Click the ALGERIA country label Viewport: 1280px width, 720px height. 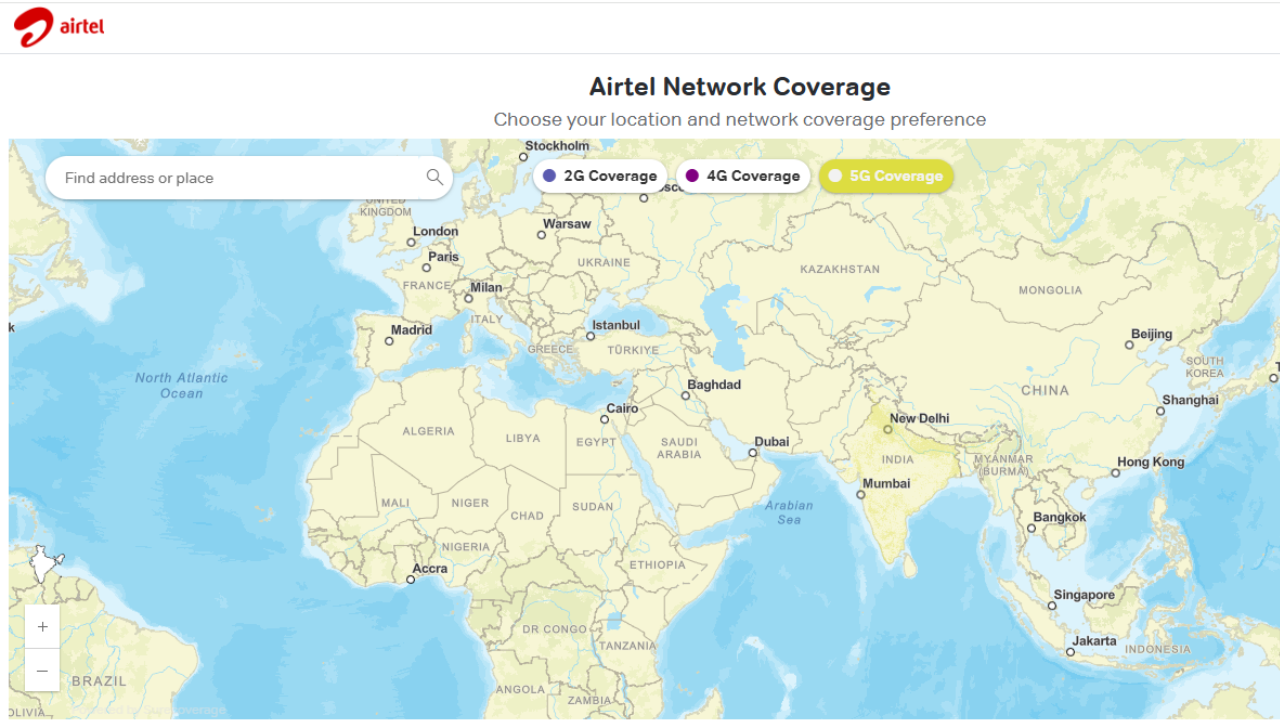point(428,431)
